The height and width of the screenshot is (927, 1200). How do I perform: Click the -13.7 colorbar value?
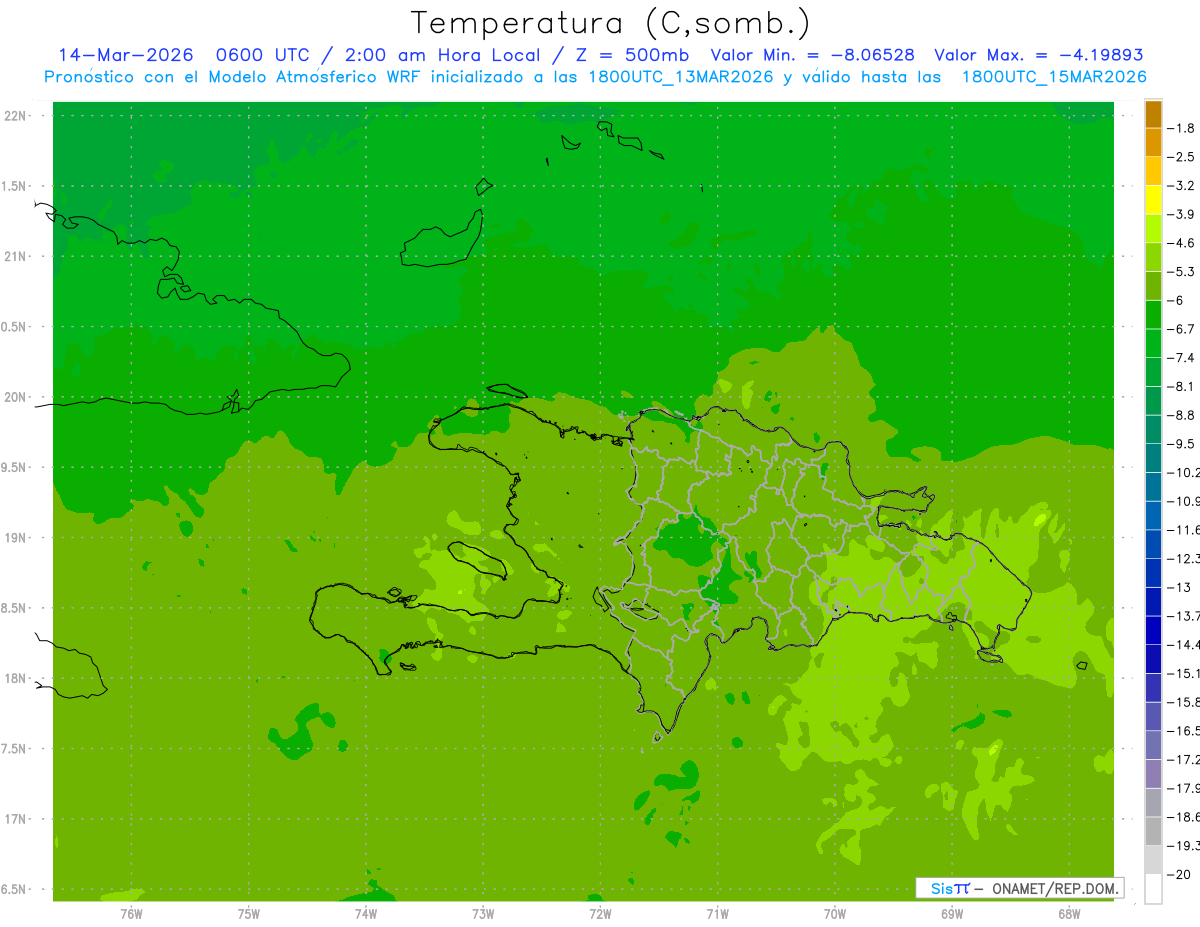tap(1184, 615)
